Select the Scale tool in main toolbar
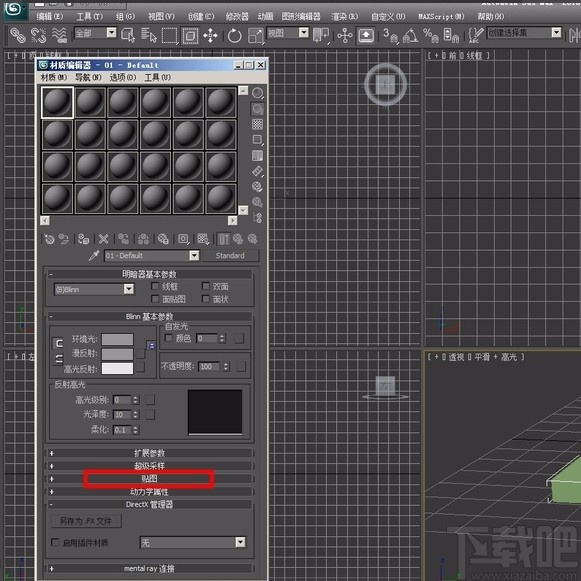The height and width of the screenshot is (581, 581). 255,36
